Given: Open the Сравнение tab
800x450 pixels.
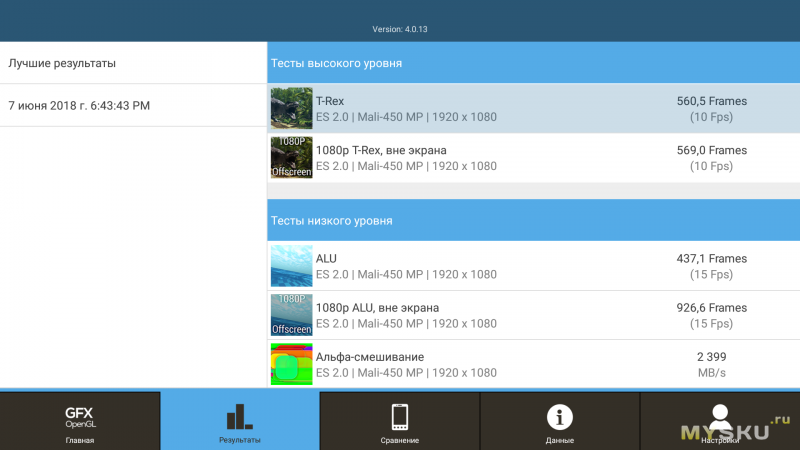Looking at the screenshot, I should [x=399, y=421].
